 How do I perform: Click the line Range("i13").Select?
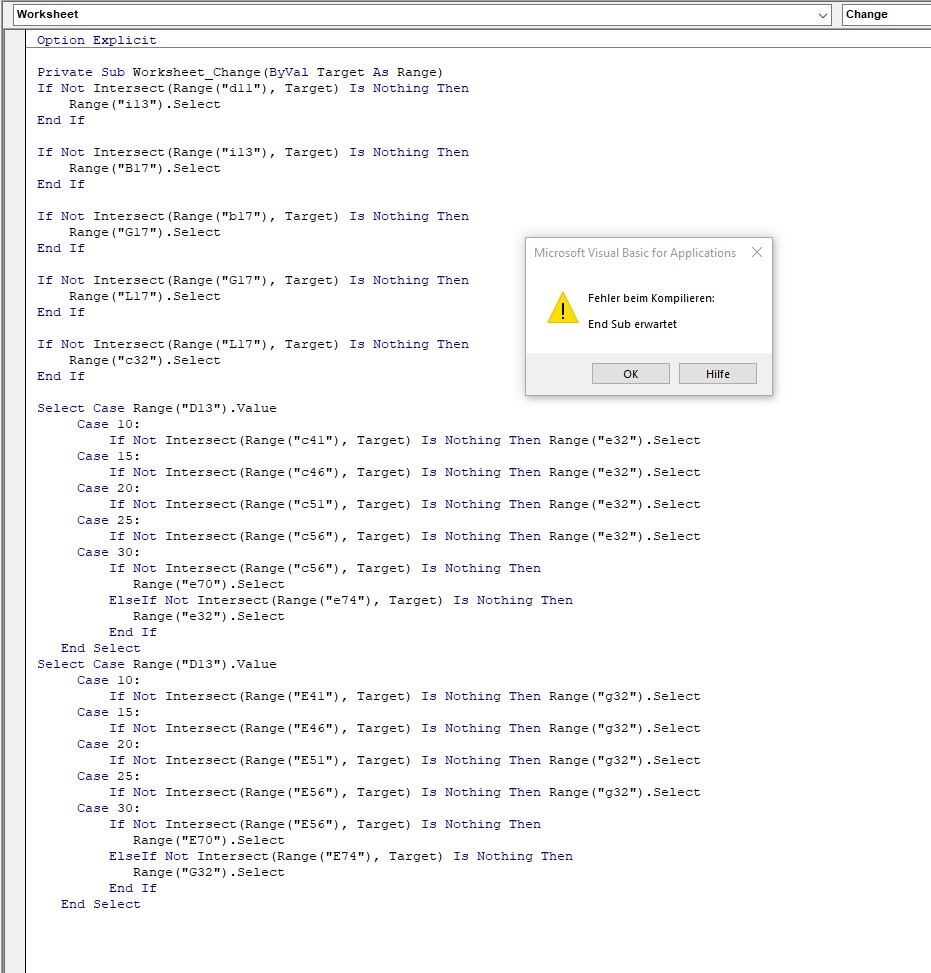pyautogui.click(x=145, y=104)
